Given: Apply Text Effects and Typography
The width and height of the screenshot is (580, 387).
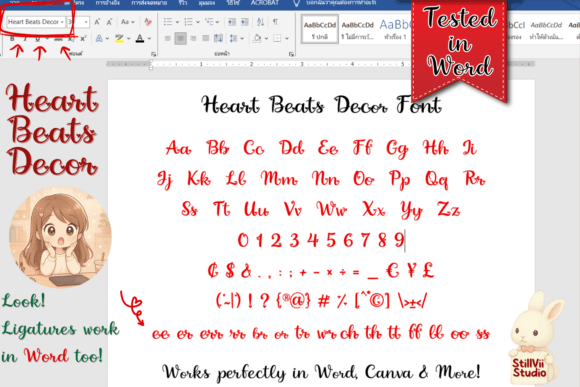Looking at the screenshot, I should (x=99, y=38).
